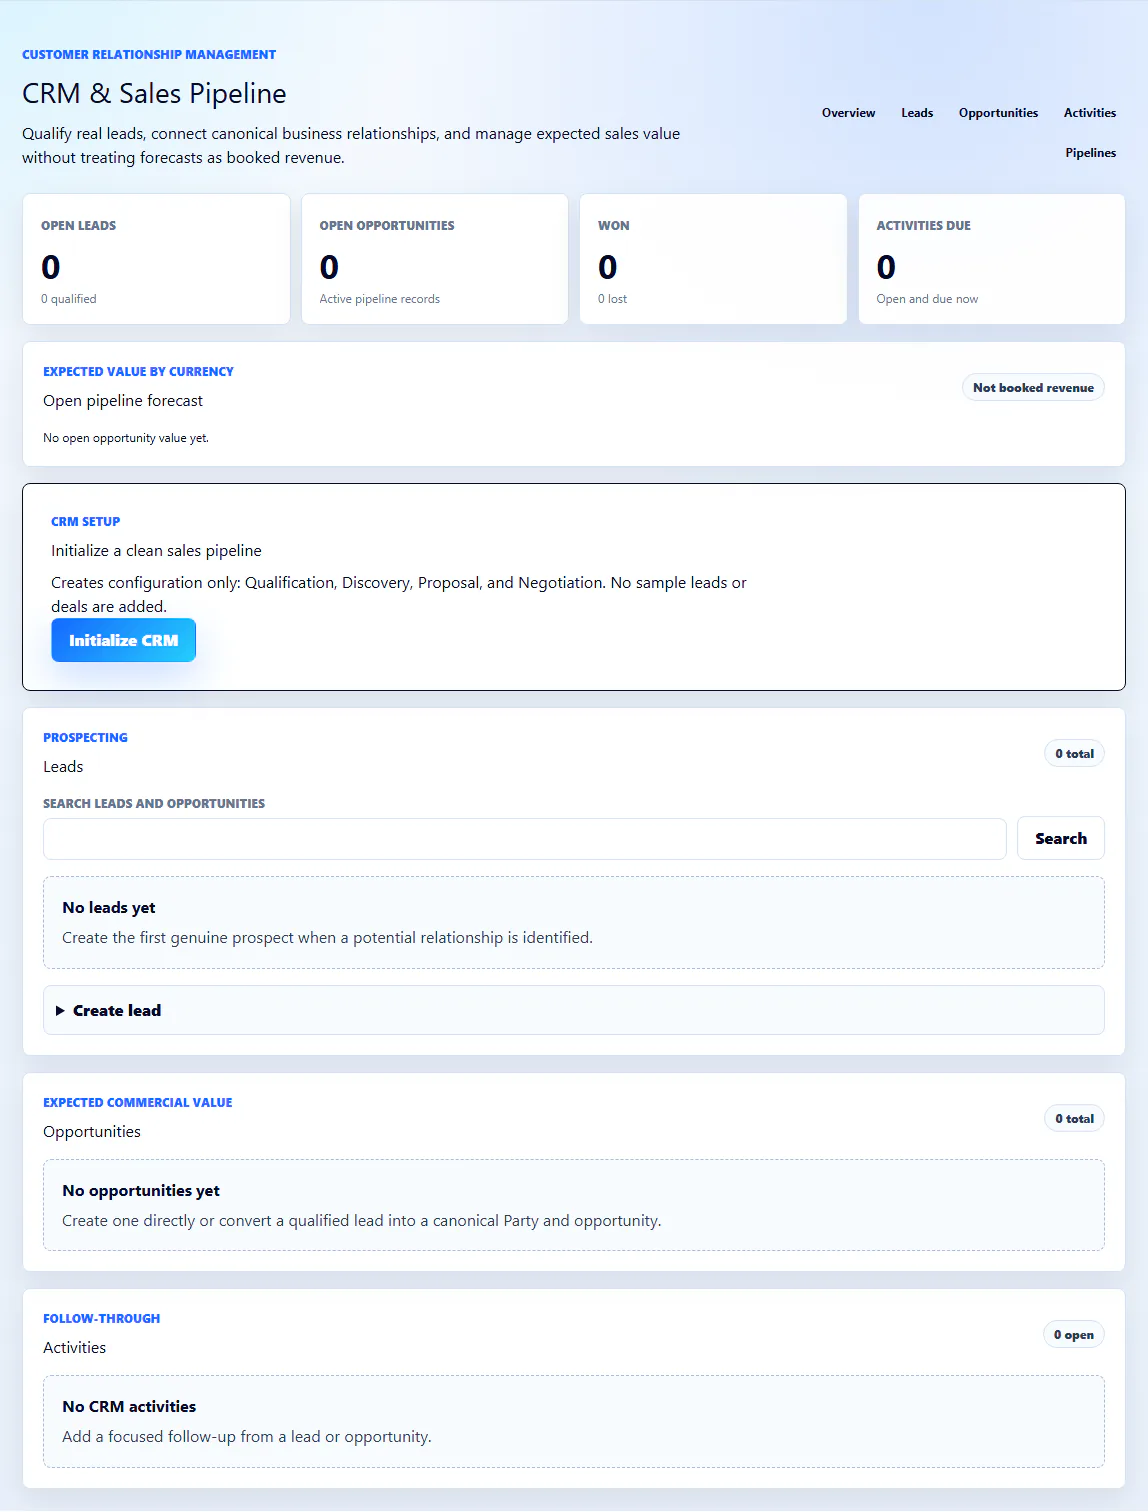Click the '0 total' badge in Opportunities
The image size is (1148, 1512).
click(1074, 1119)
